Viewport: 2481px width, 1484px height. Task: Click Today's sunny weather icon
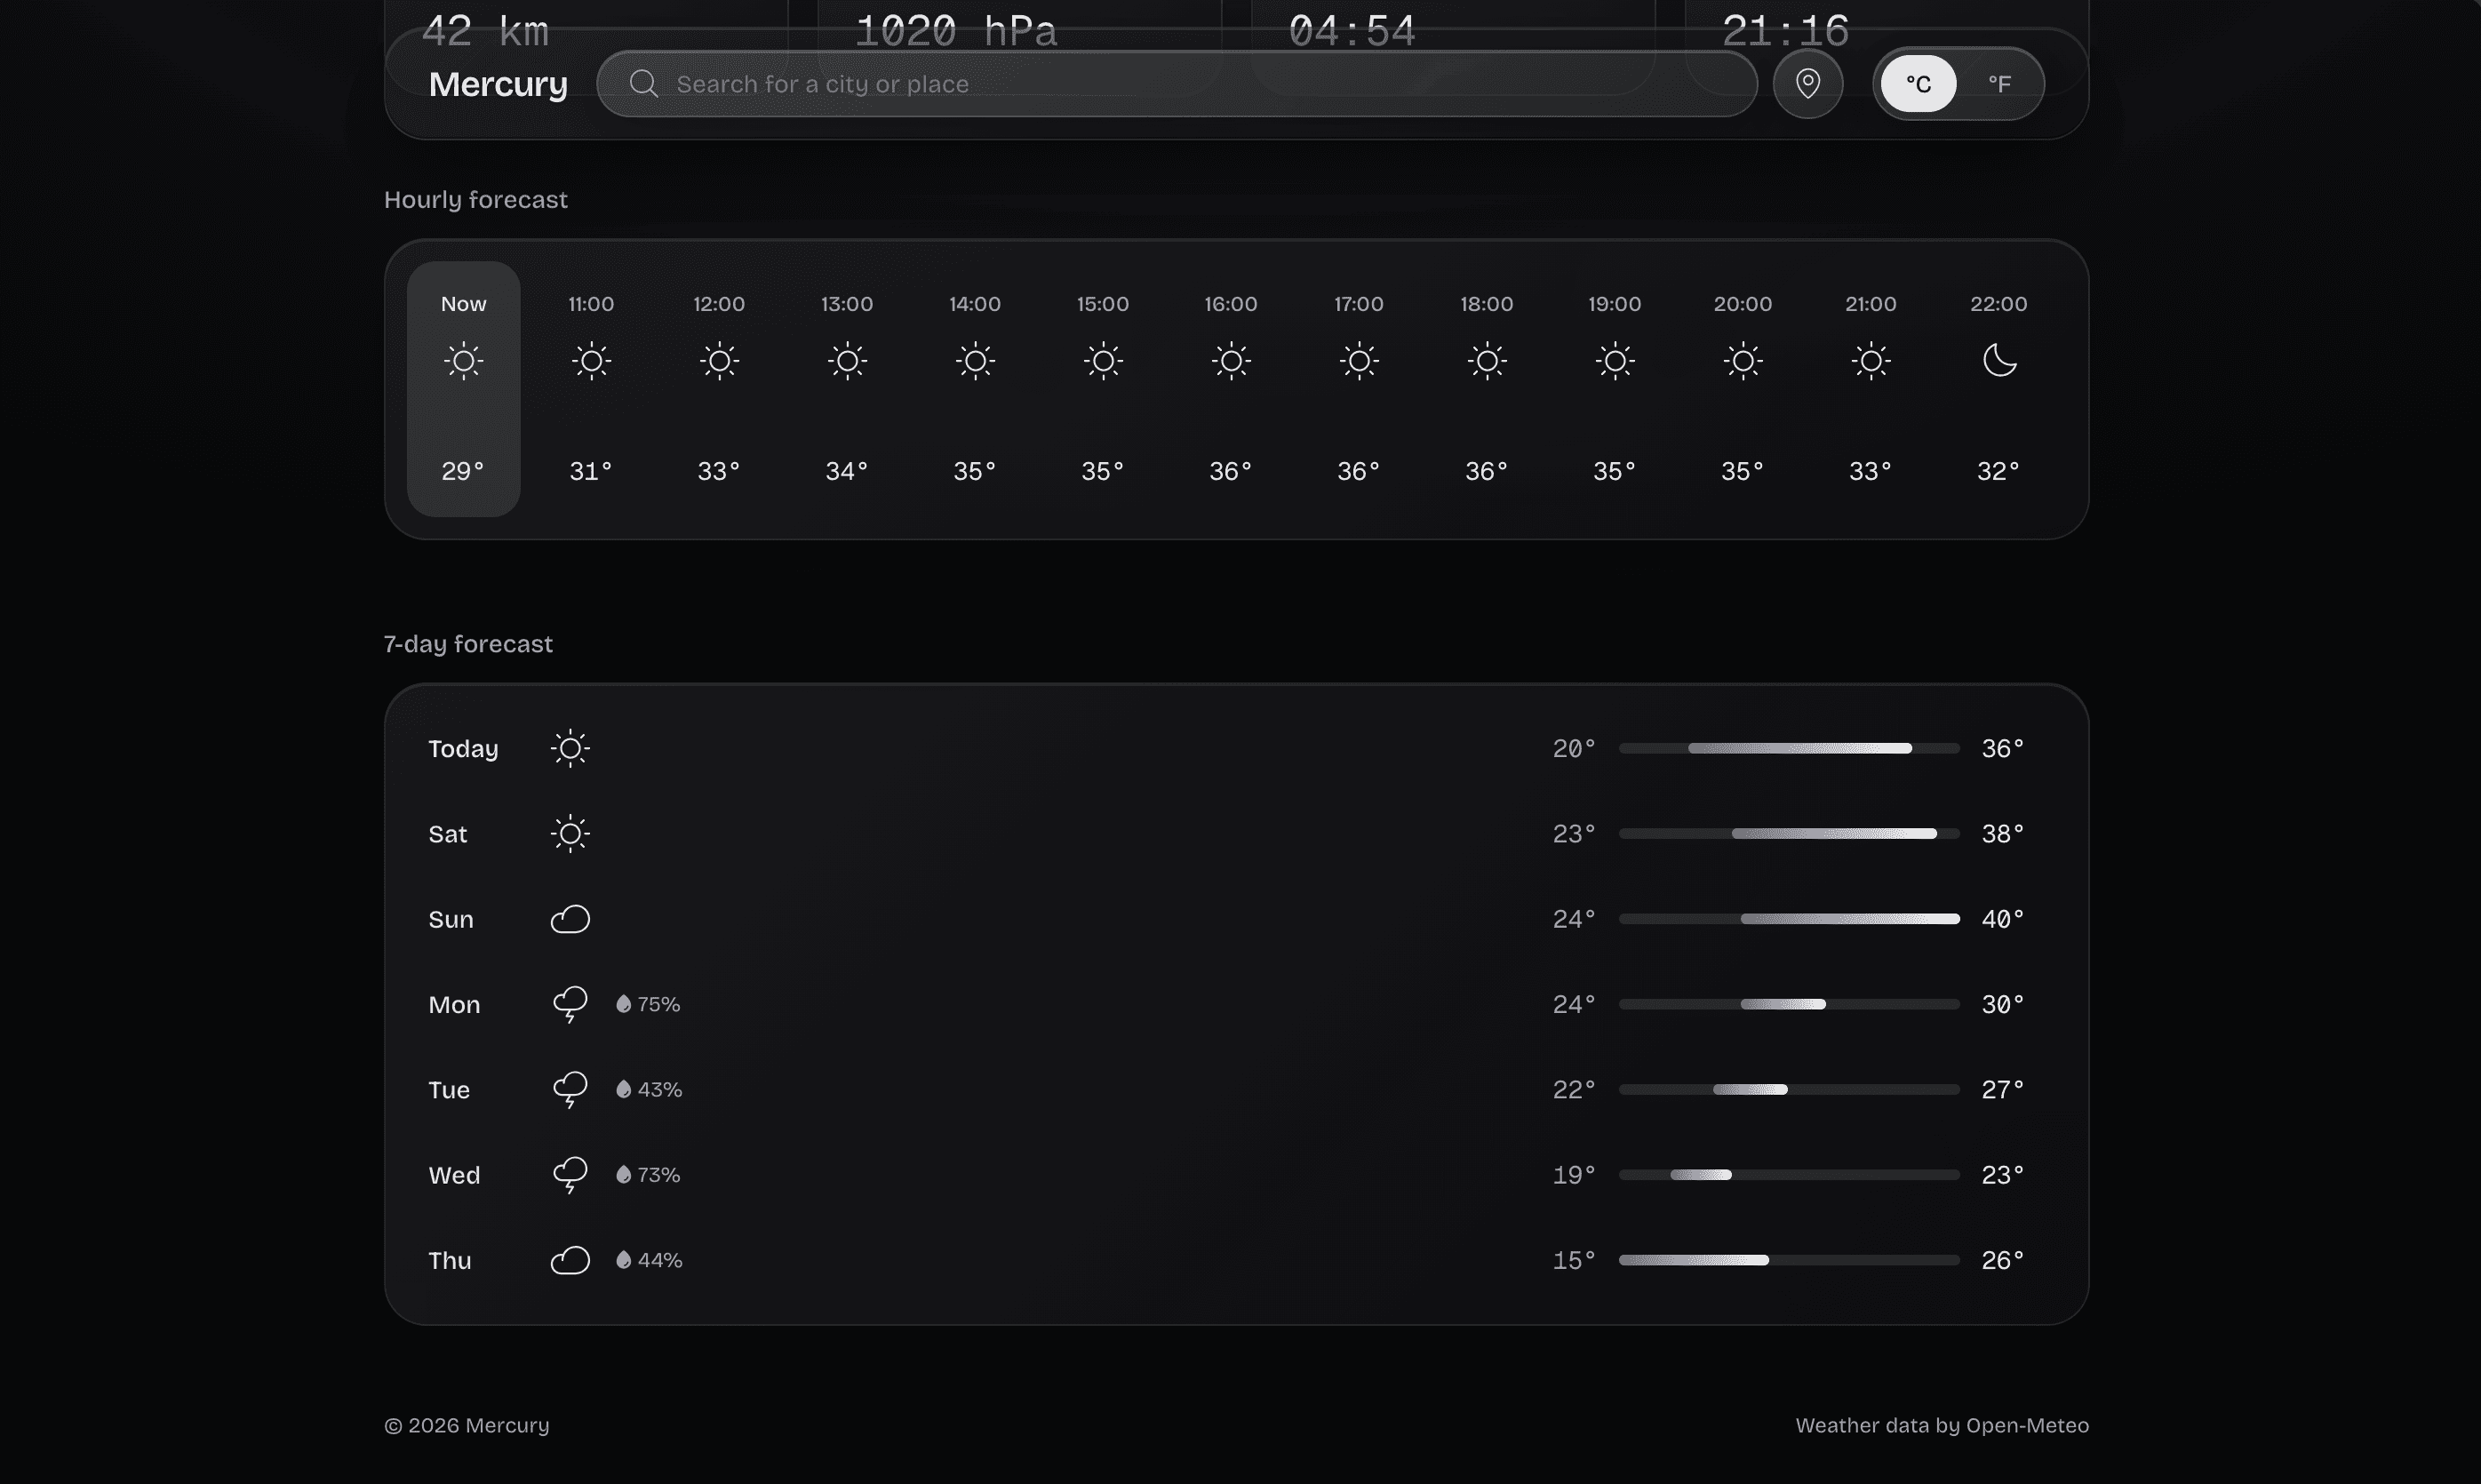click(x=570, y=748)
